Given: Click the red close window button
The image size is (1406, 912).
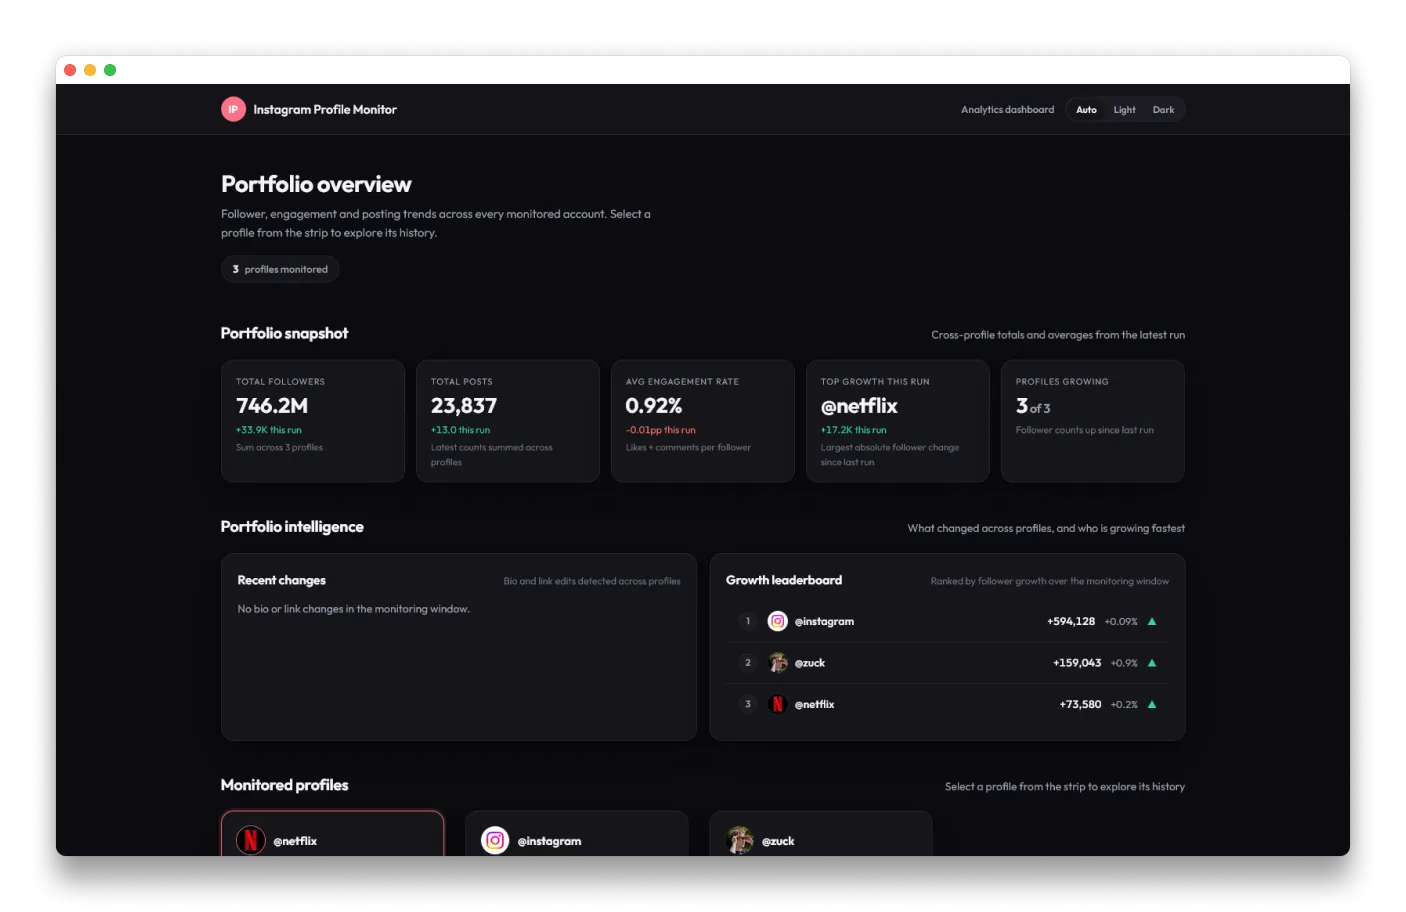Looking at the screenshot, I should click(70, 70).
